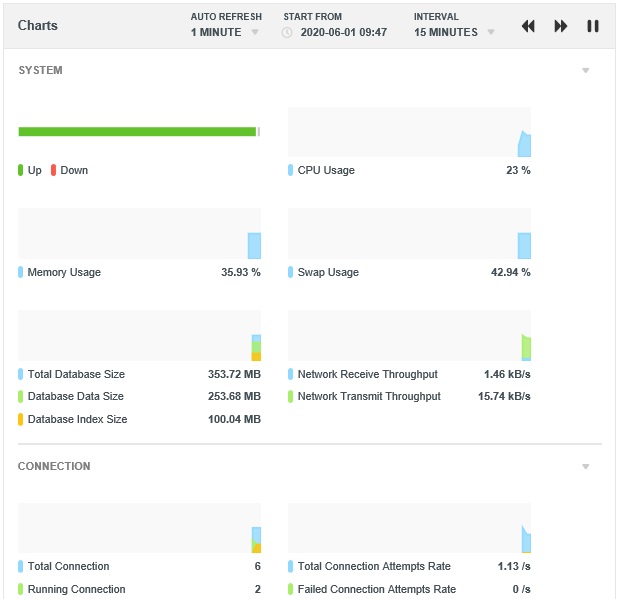Open the Interval 15 MINUTES dropdown
The width and height of the screenshot is (618, 599).
coord(454,32)
